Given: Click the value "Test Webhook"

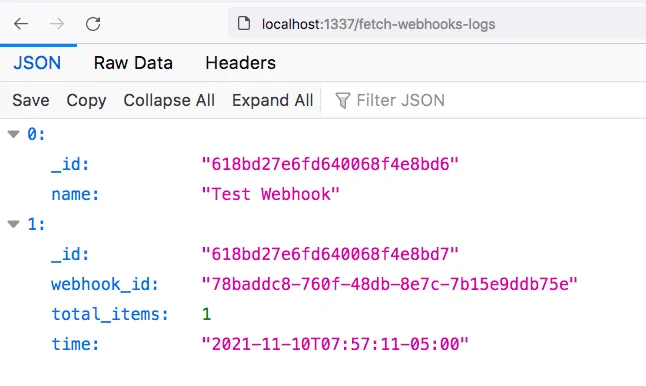Looking at the screenshot, I should click(x=270, y=194).
